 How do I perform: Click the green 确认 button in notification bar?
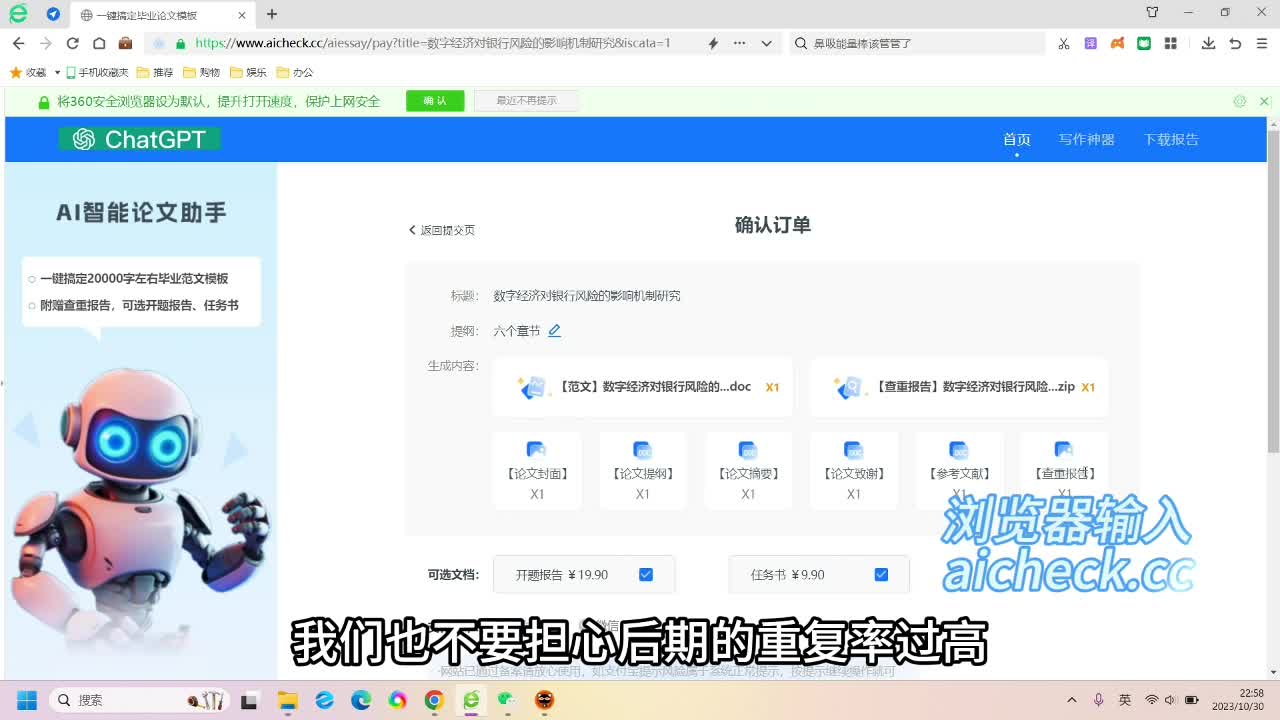[x=435, y=101]
